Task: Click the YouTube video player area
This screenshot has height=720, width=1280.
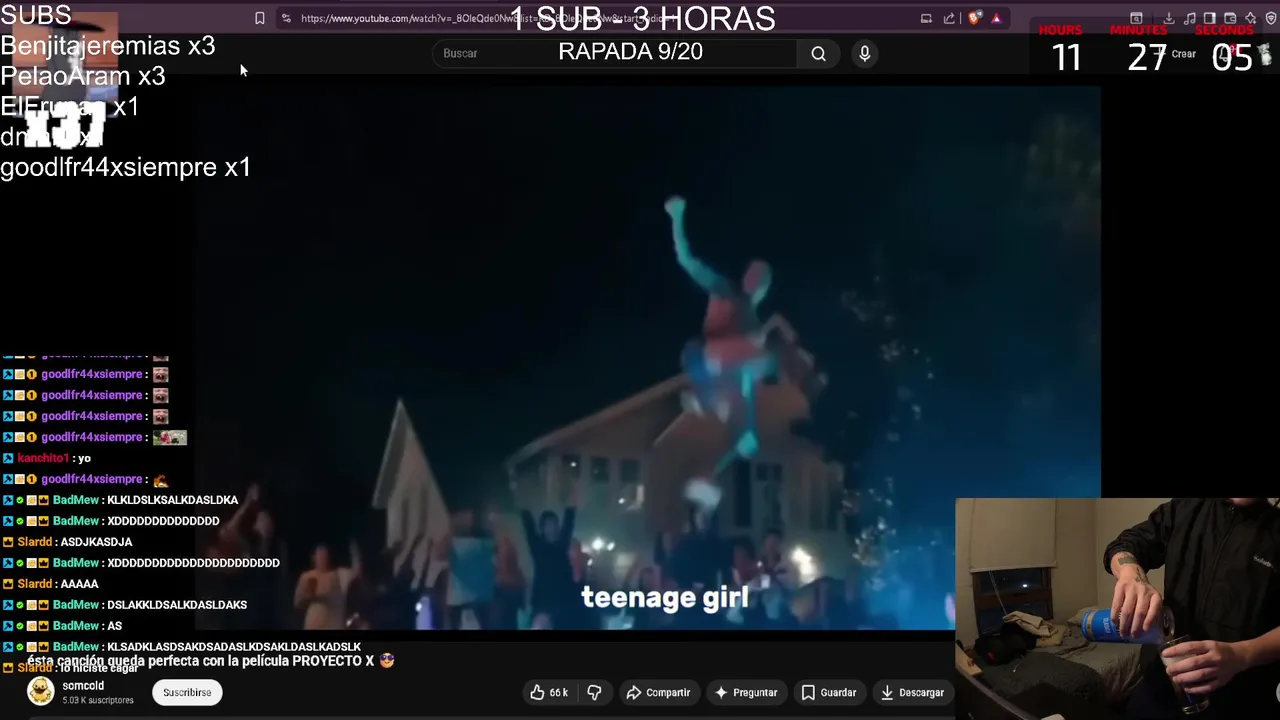Action: point(648,358)
